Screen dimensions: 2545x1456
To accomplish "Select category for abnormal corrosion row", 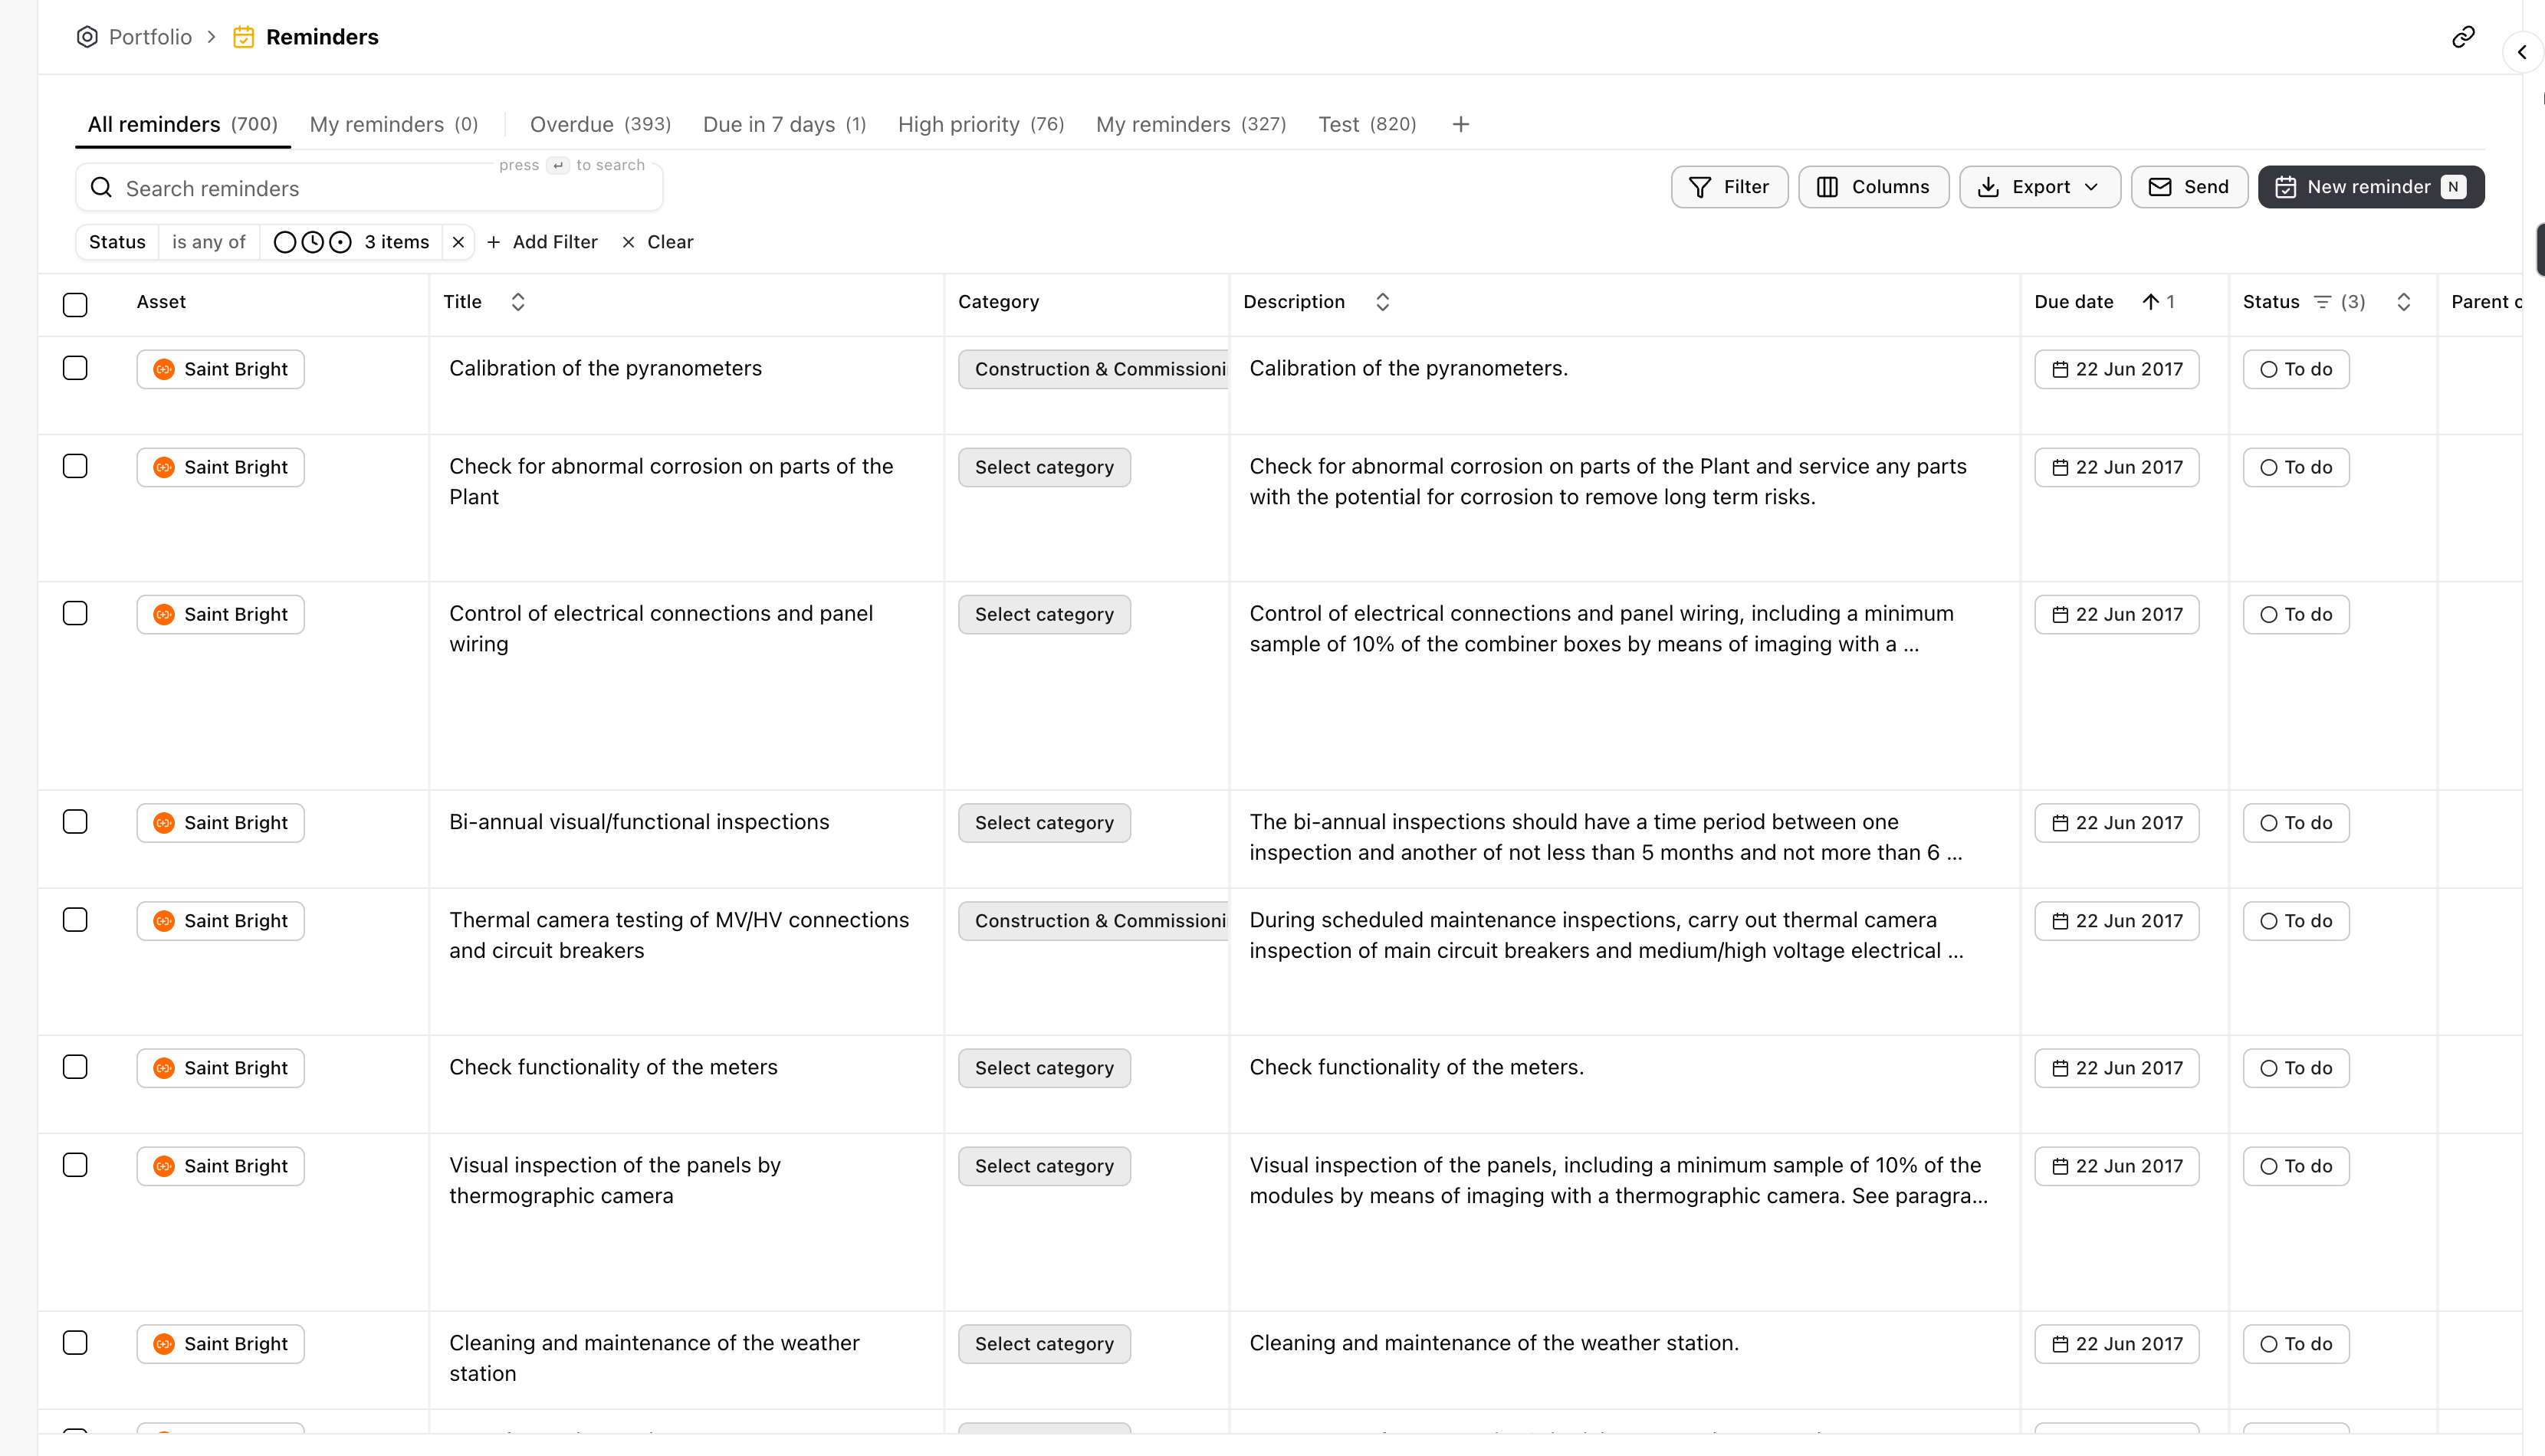I will 1044,467.
